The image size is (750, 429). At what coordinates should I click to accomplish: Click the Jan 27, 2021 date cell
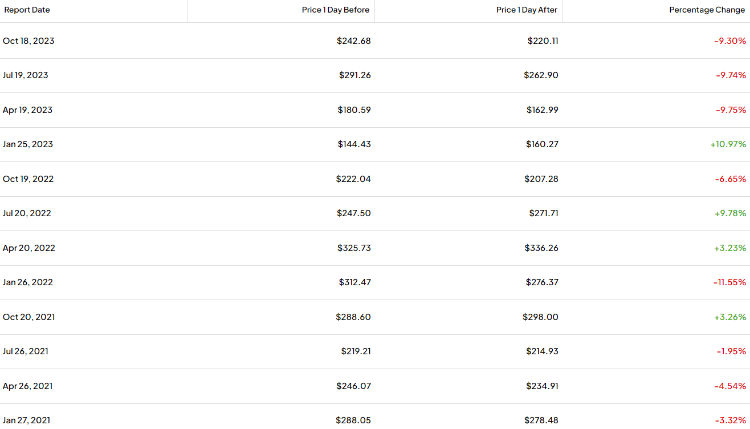(x=26, y=420)
